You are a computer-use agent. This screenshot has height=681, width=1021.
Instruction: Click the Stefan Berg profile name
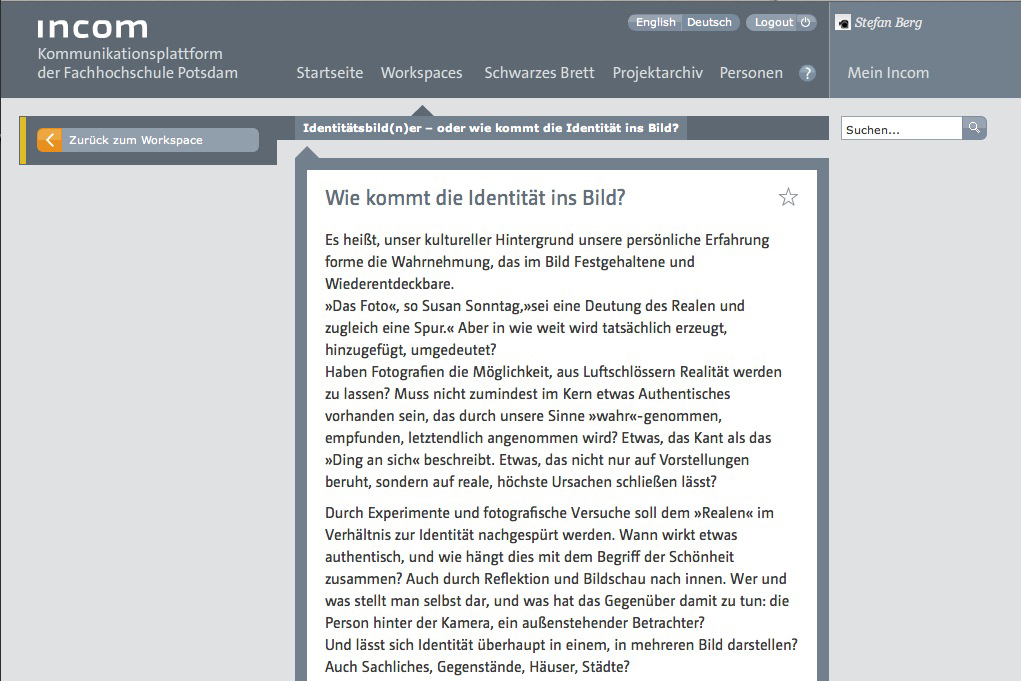coord(888,23)
